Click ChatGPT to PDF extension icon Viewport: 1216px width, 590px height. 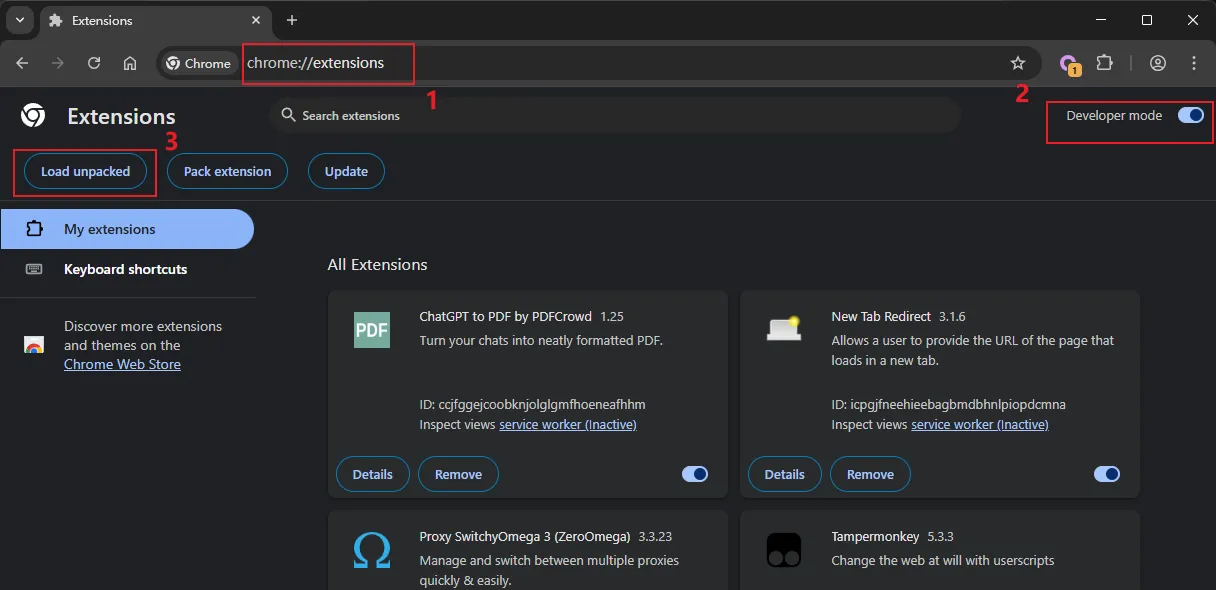tap(372, 330)
